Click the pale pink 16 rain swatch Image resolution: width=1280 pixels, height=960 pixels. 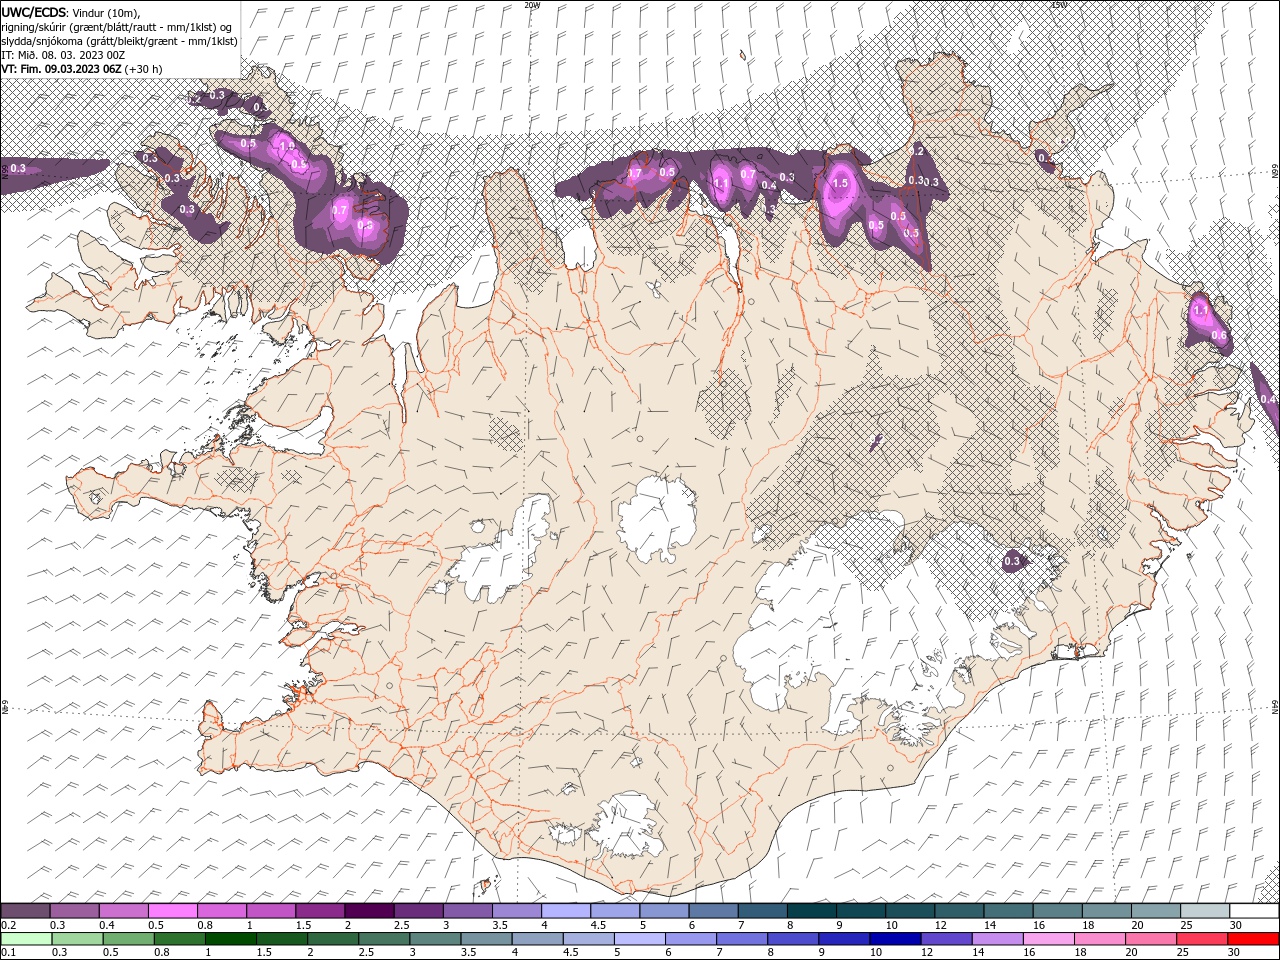pyautogui.click(x=1049, y=939)
